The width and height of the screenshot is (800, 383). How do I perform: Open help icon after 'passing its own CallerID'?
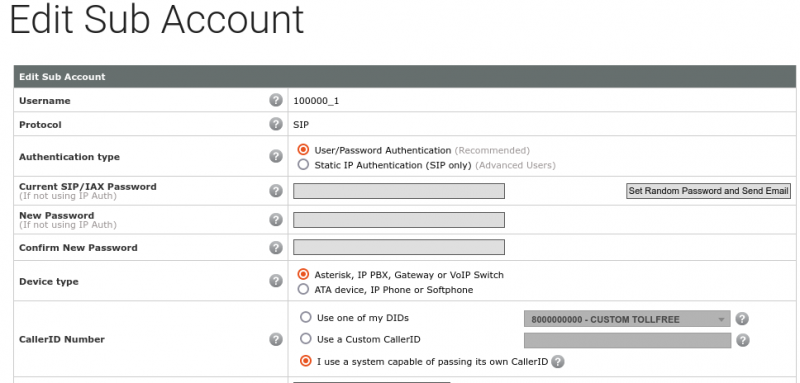[x=558, y=362]
